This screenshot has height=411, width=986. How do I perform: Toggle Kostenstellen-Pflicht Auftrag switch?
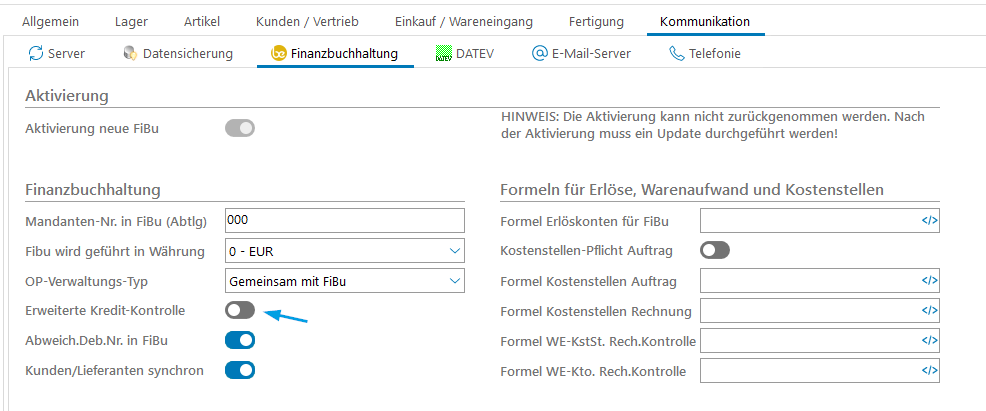tap(715, 250)
